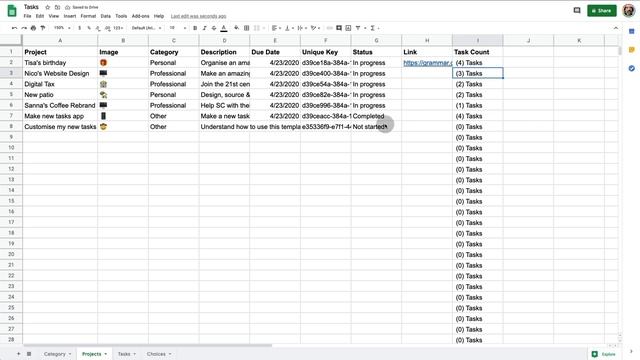The height and width of the screenshot is (360, 640).
Task: Open the Projects tab dropdown arrow
Action: [x=106, y=354]
